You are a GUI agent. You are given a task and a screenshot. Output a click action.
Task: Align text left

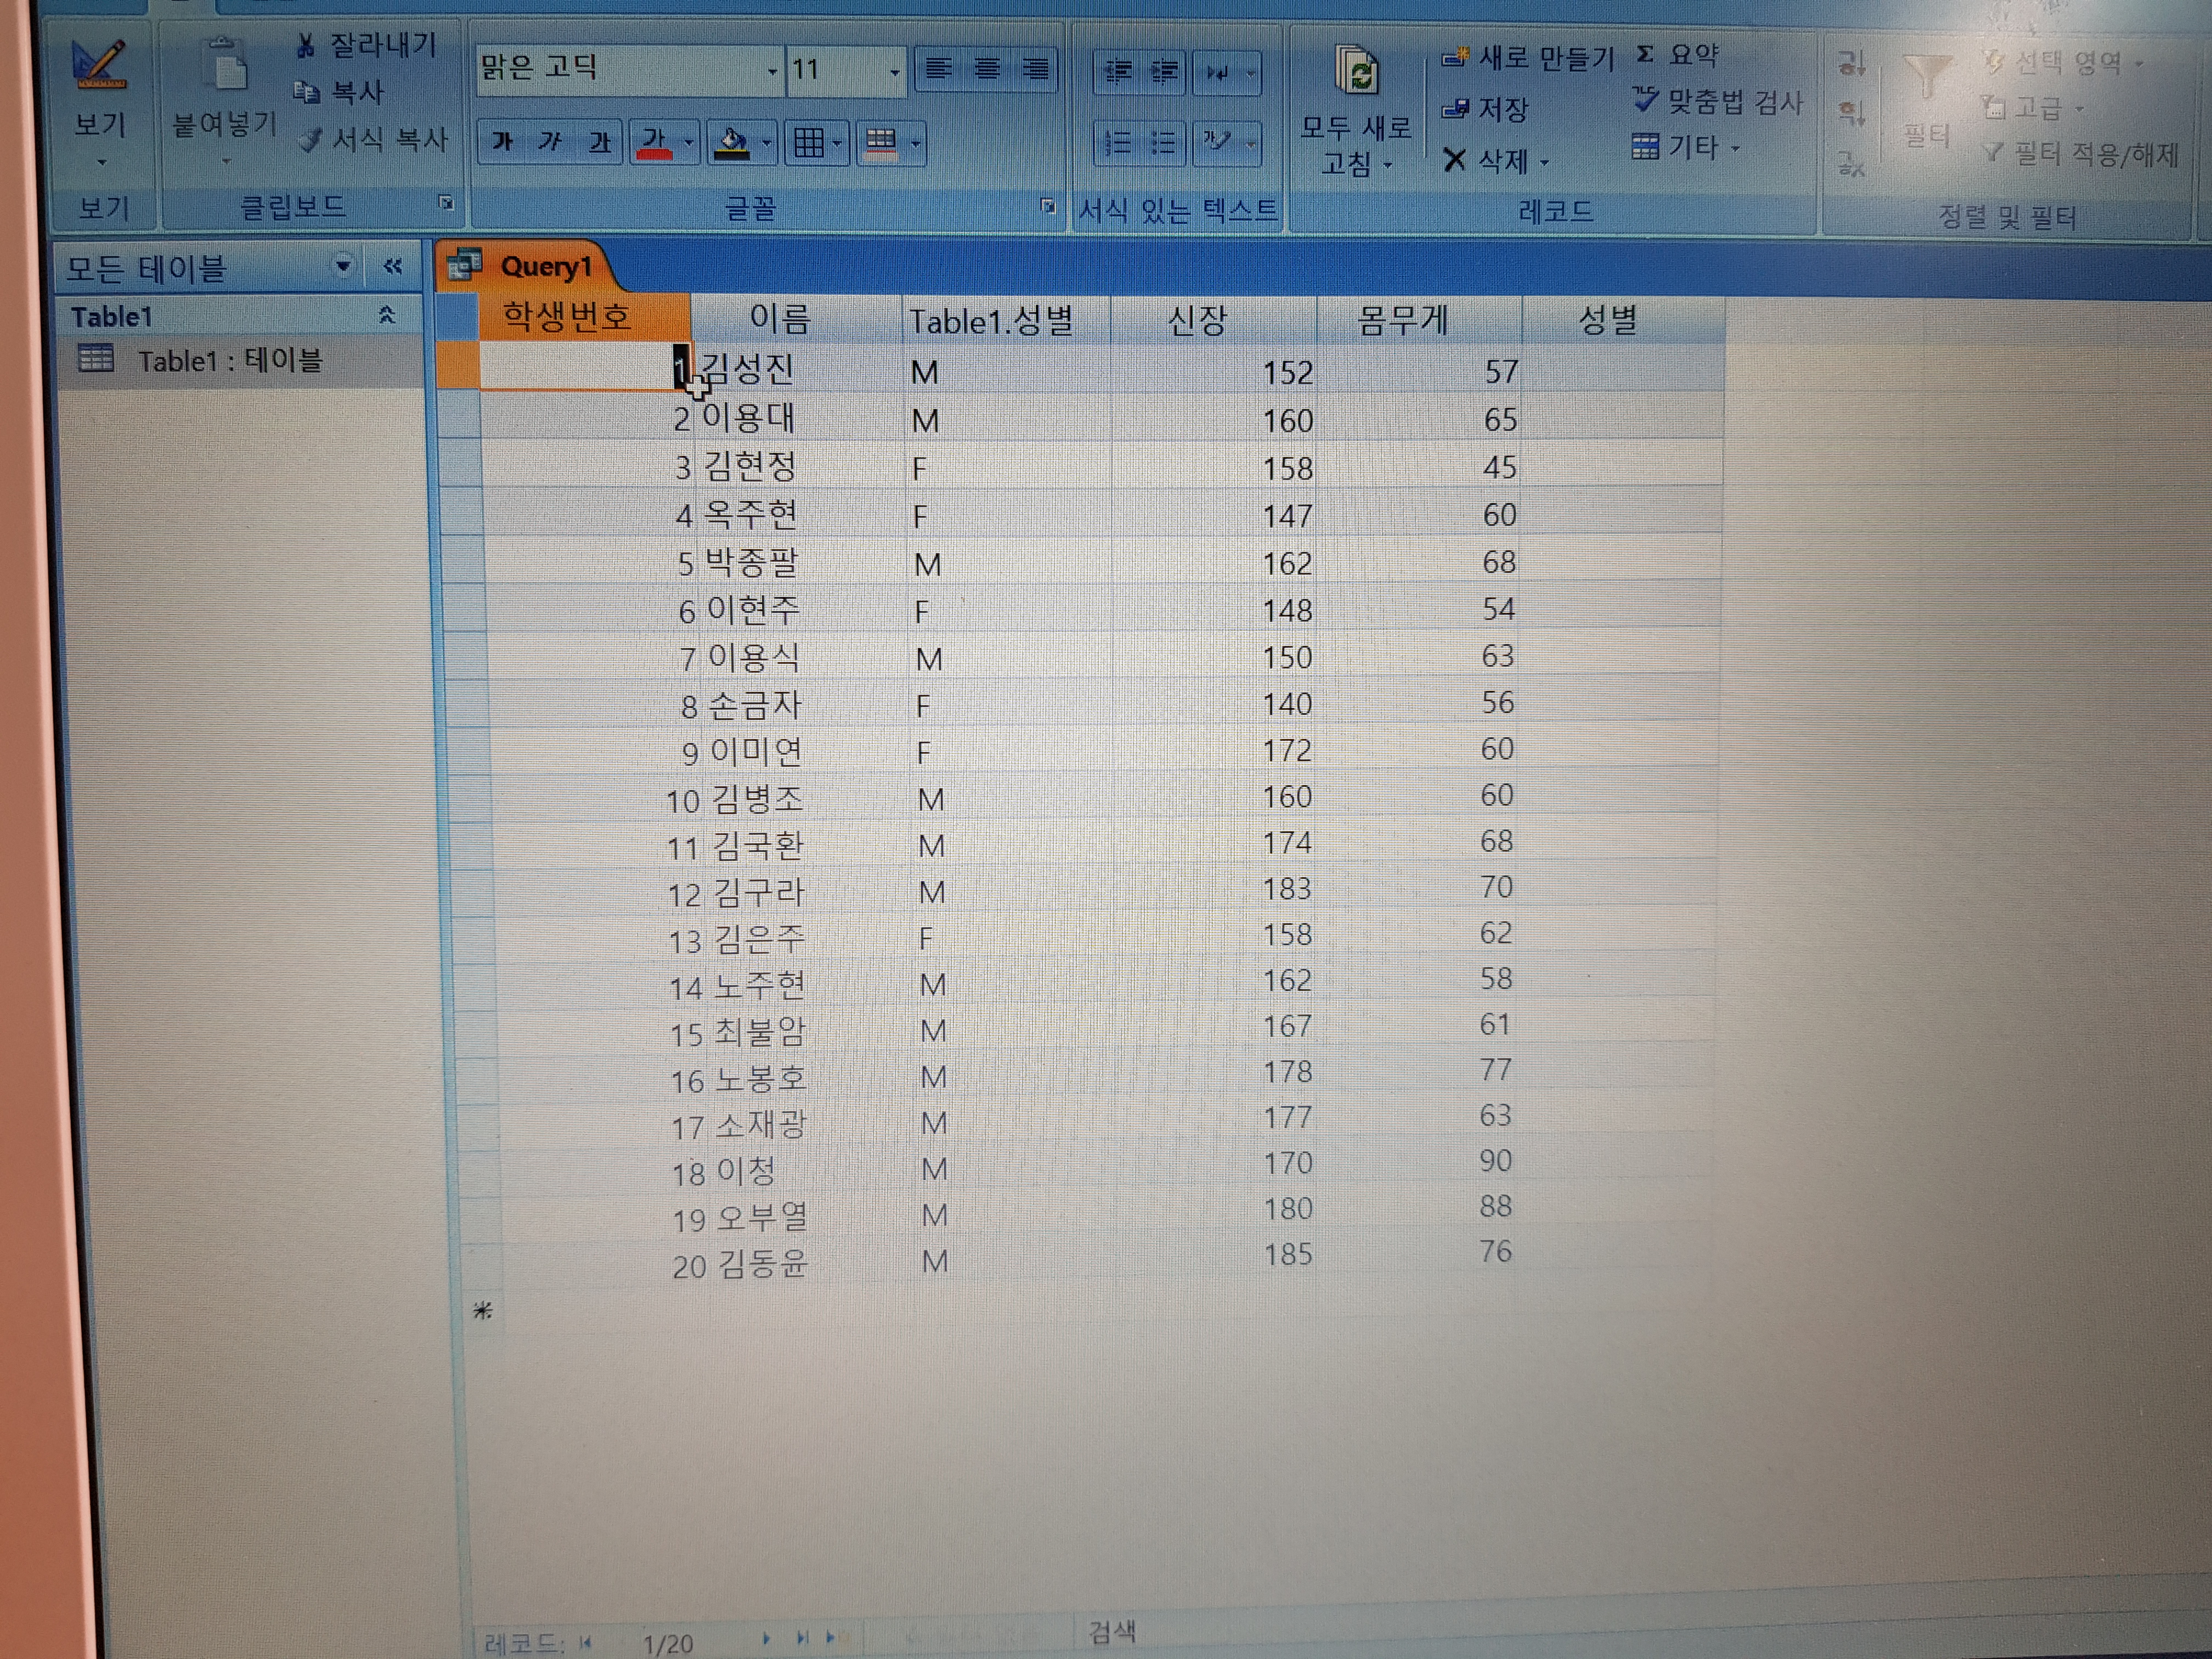tap(937, 69)
